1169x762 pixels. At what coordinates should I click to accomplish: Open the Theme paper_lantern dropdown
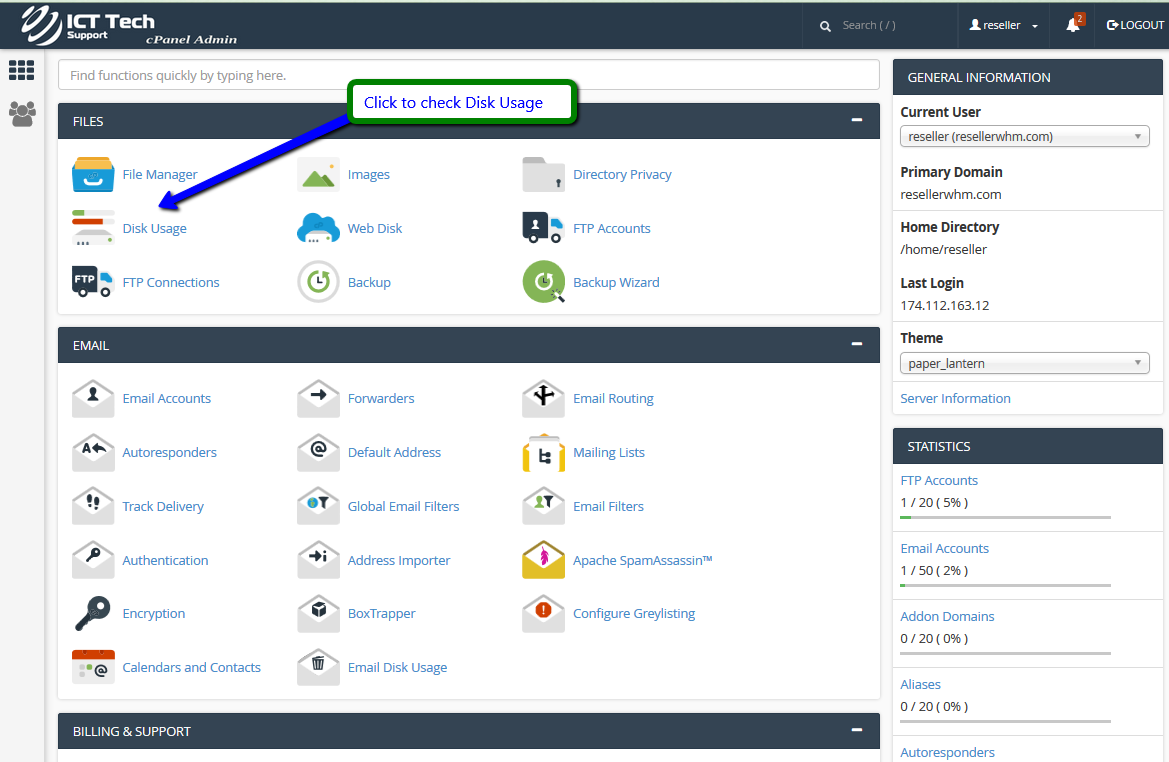pos(1024,363)
